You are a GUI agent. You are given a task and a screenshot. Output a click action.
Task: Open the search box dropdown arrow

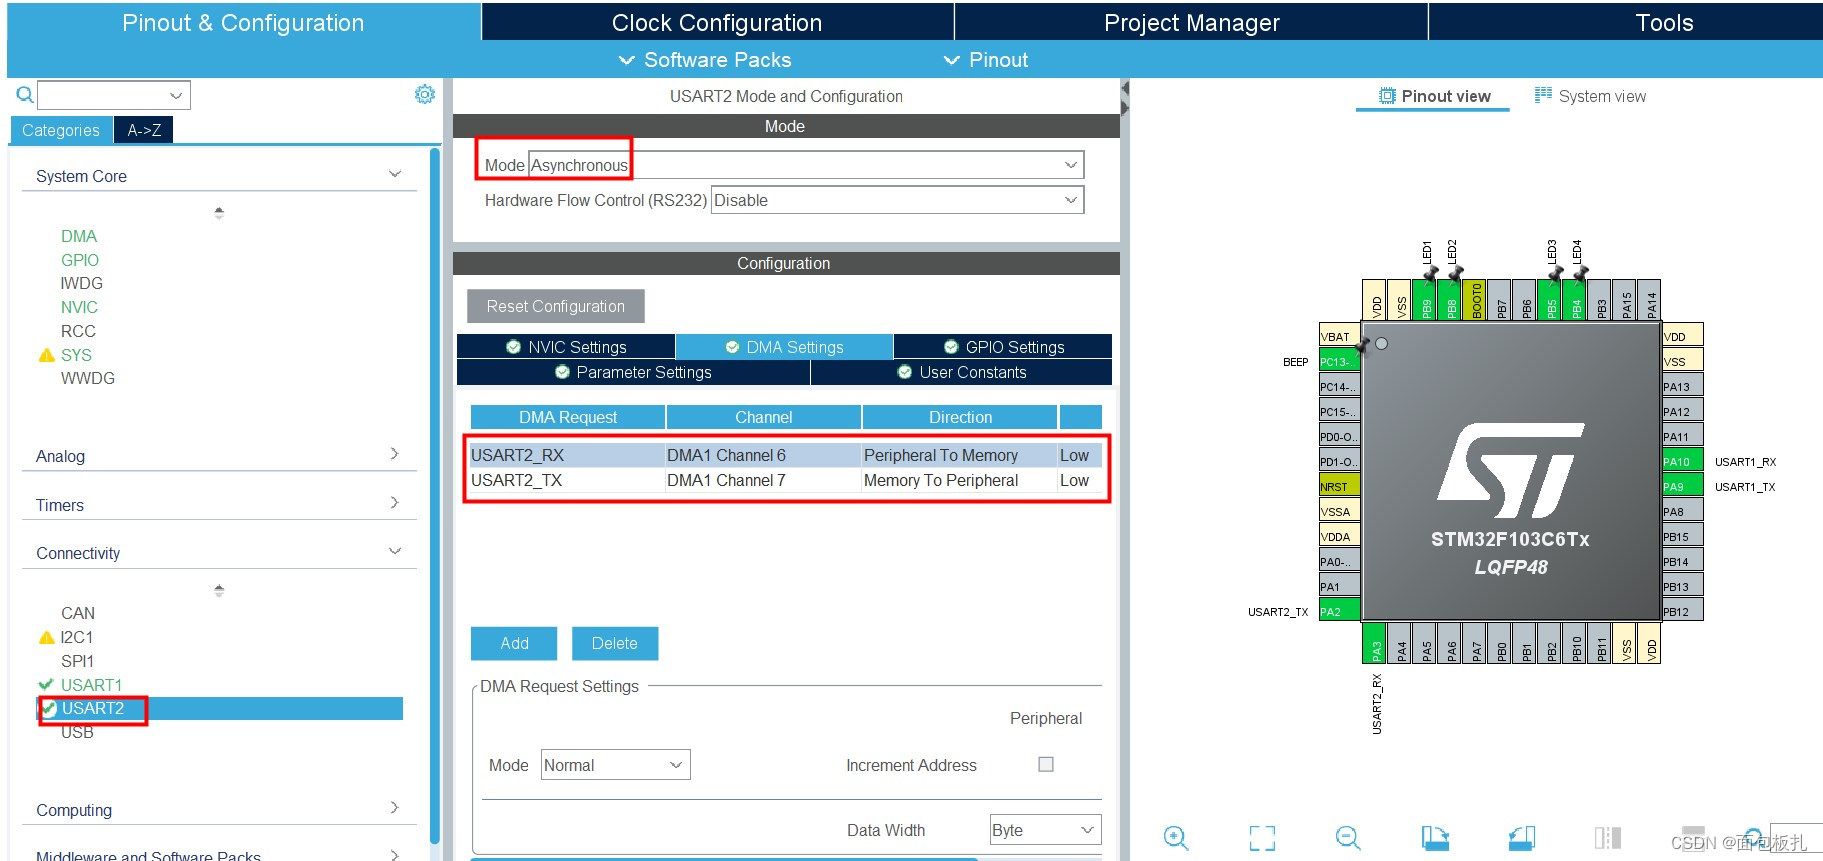click(176, 95)
